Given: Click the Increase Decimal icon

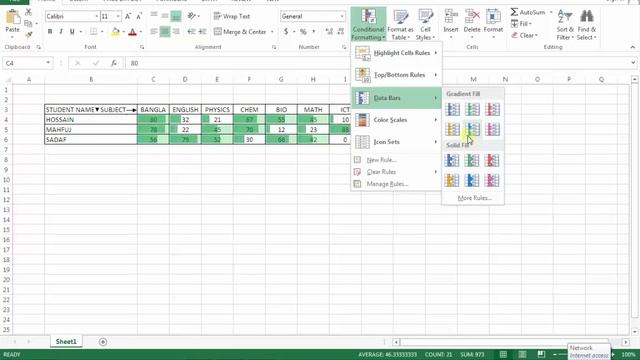Looking at the screenshot, I should [x=329, y=31].
